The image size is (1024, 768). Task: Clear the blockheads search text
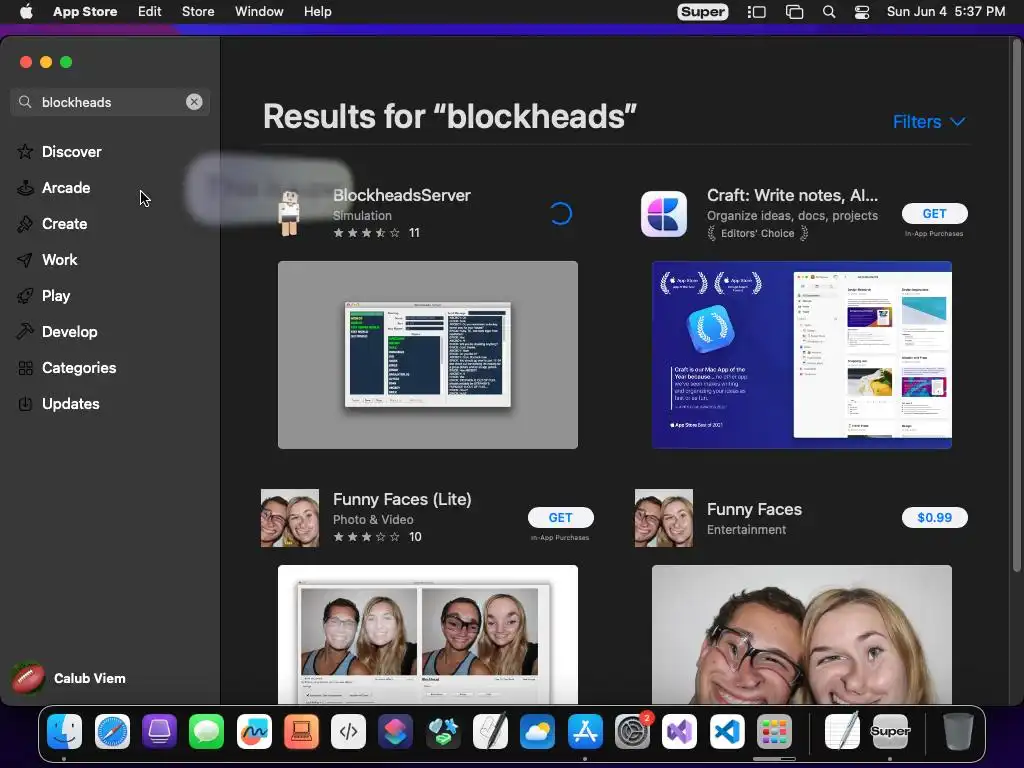(194, 102)
